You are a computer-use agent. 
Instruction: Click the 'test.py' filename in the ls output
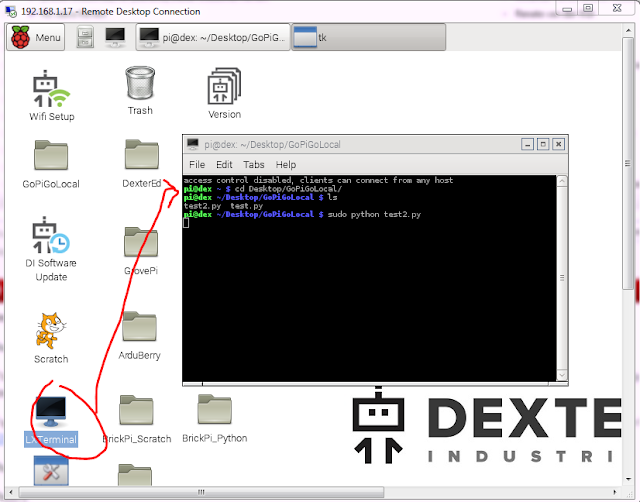247,206
